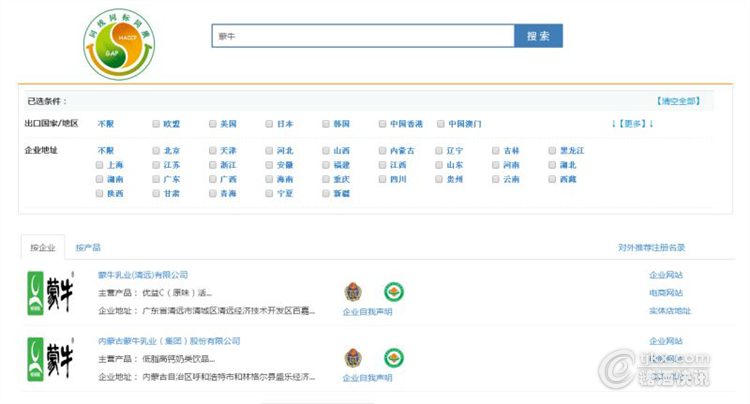
Task: Check the 欧盟 export region checkbox
Action: [156, 124]
